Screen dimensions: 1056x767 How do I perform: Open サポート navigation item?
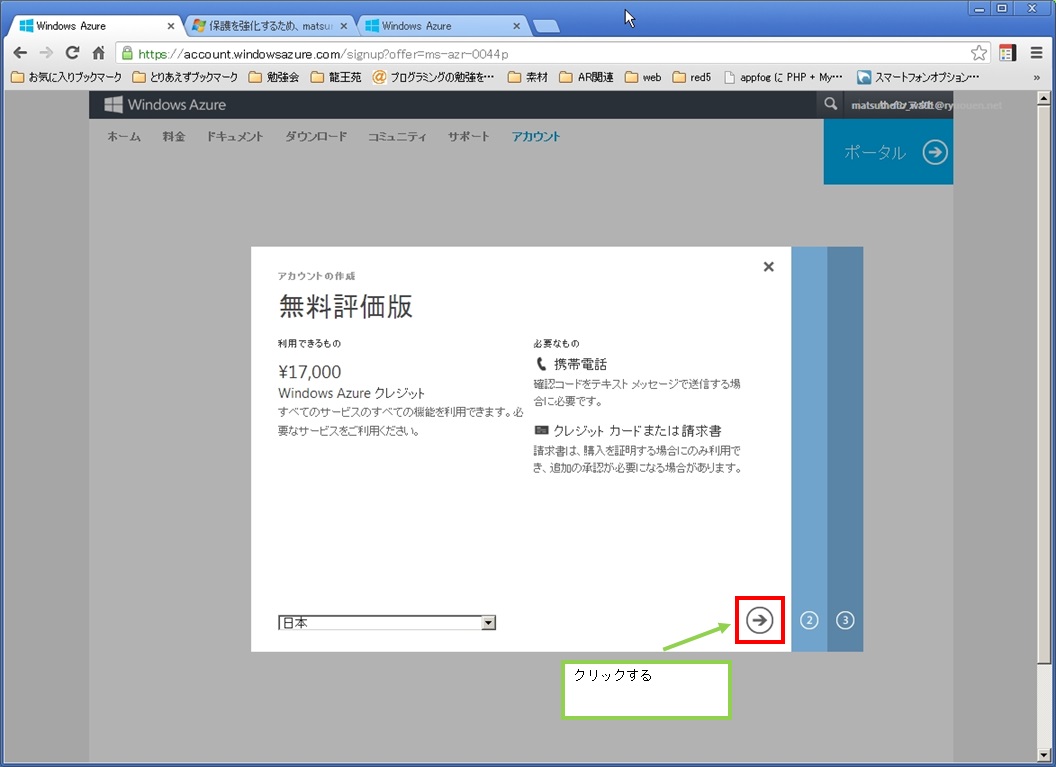(468, 136)
